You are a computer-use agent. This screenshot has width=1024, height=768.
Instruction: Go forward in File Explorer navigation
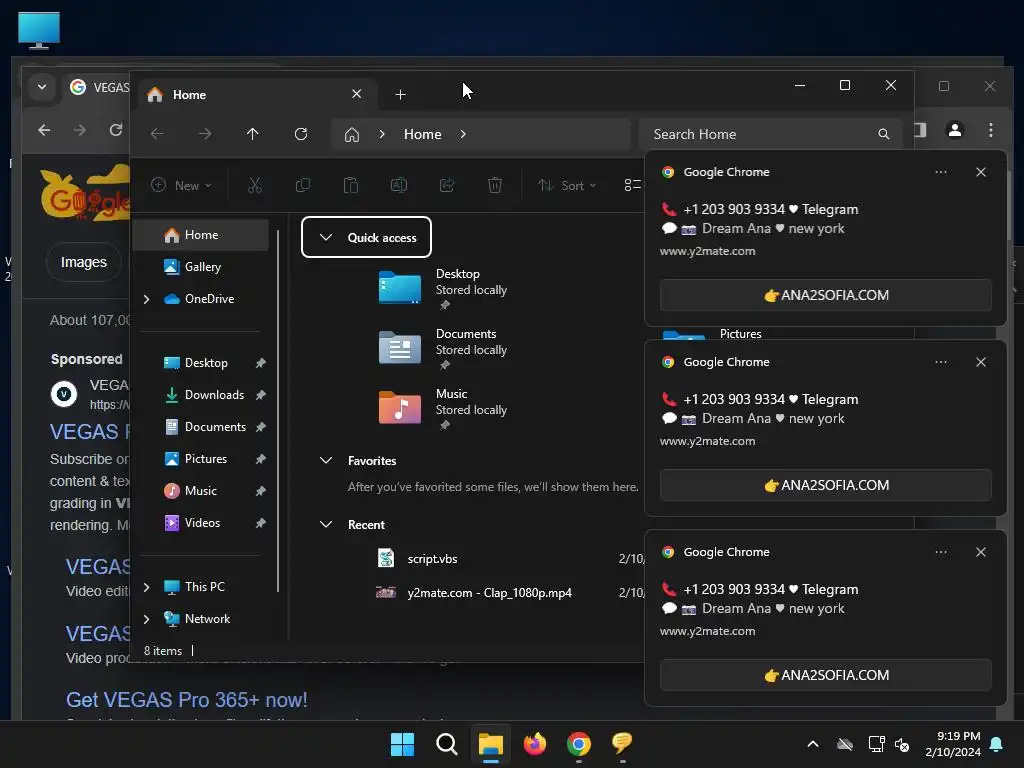(205, 134)
